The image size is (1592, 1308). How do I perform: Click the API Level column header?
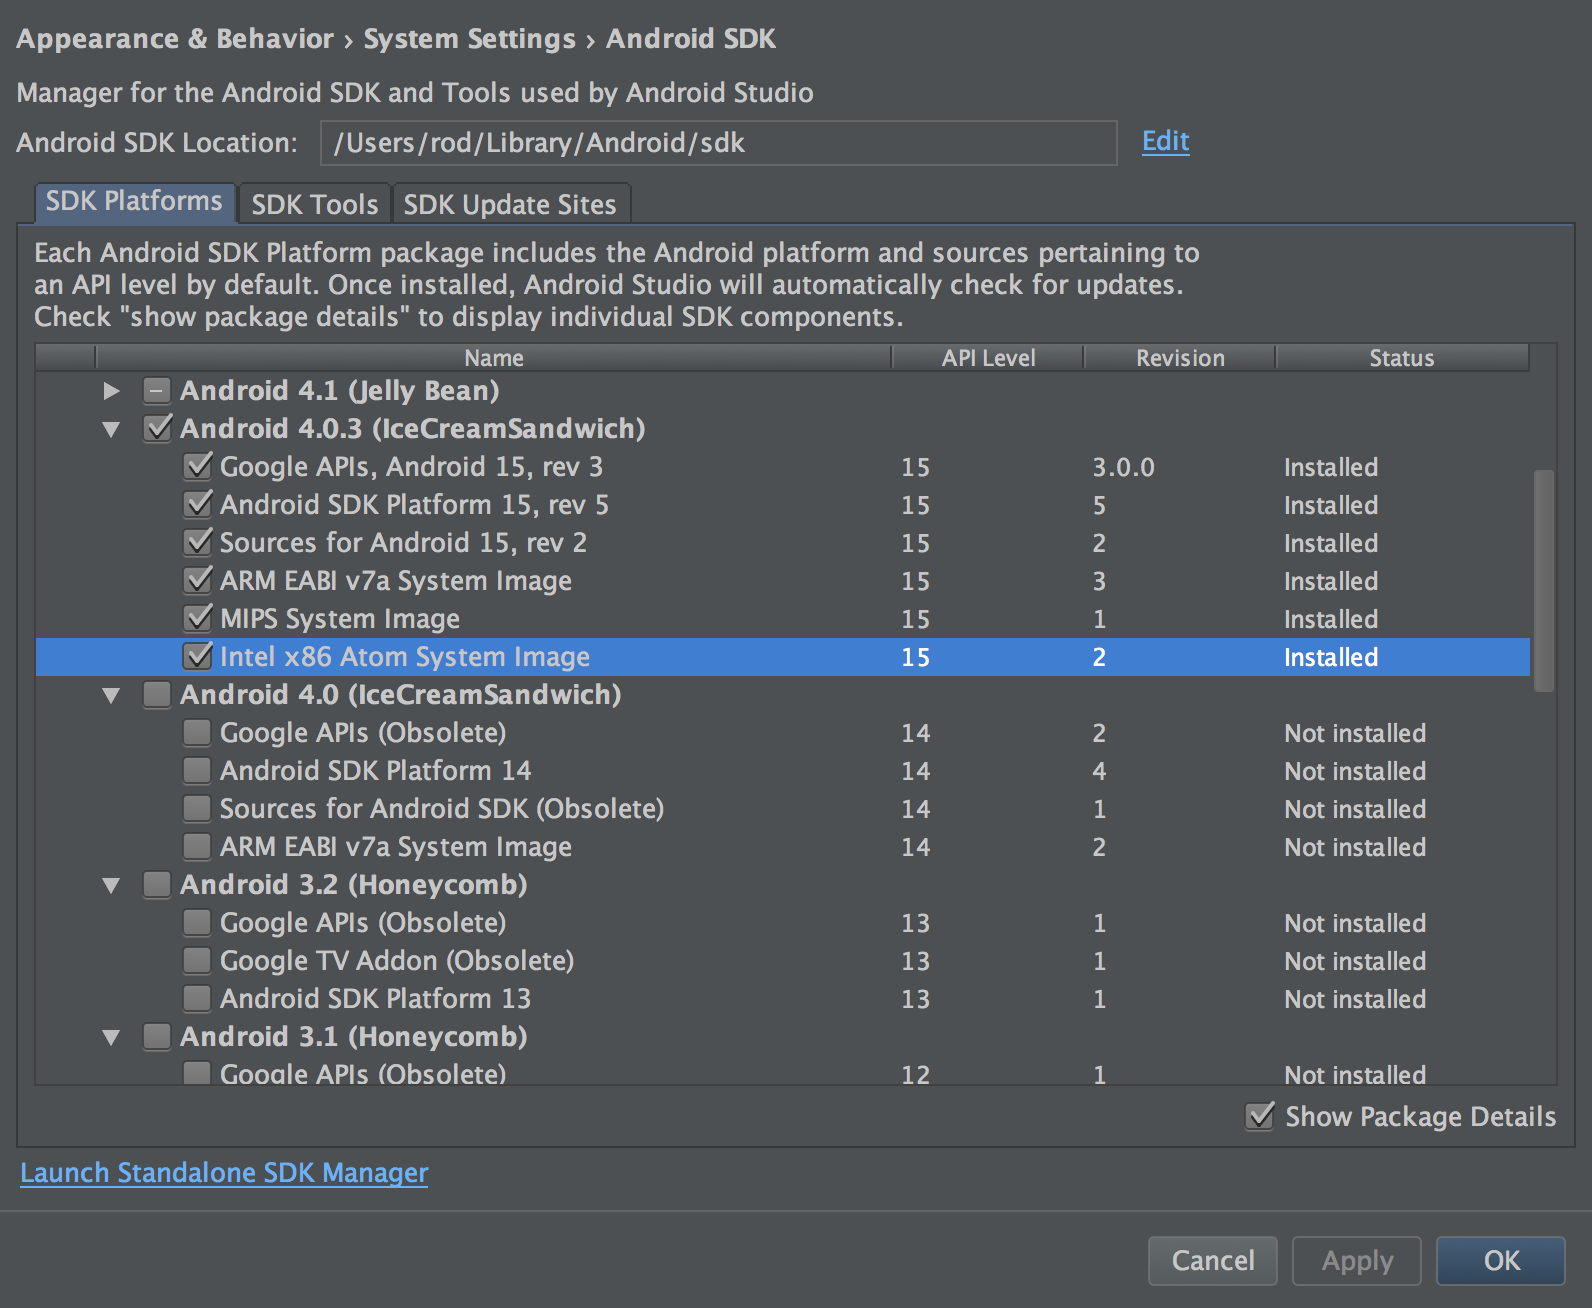click(x=988, y=358)
